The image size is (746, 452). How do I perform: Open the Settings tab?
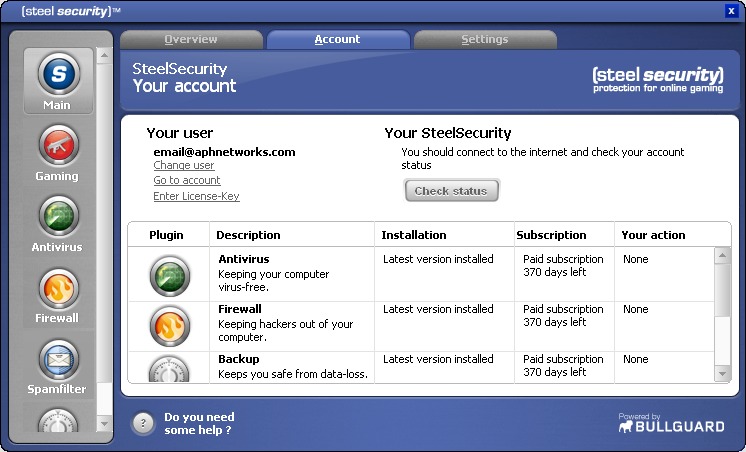point(485,40)
